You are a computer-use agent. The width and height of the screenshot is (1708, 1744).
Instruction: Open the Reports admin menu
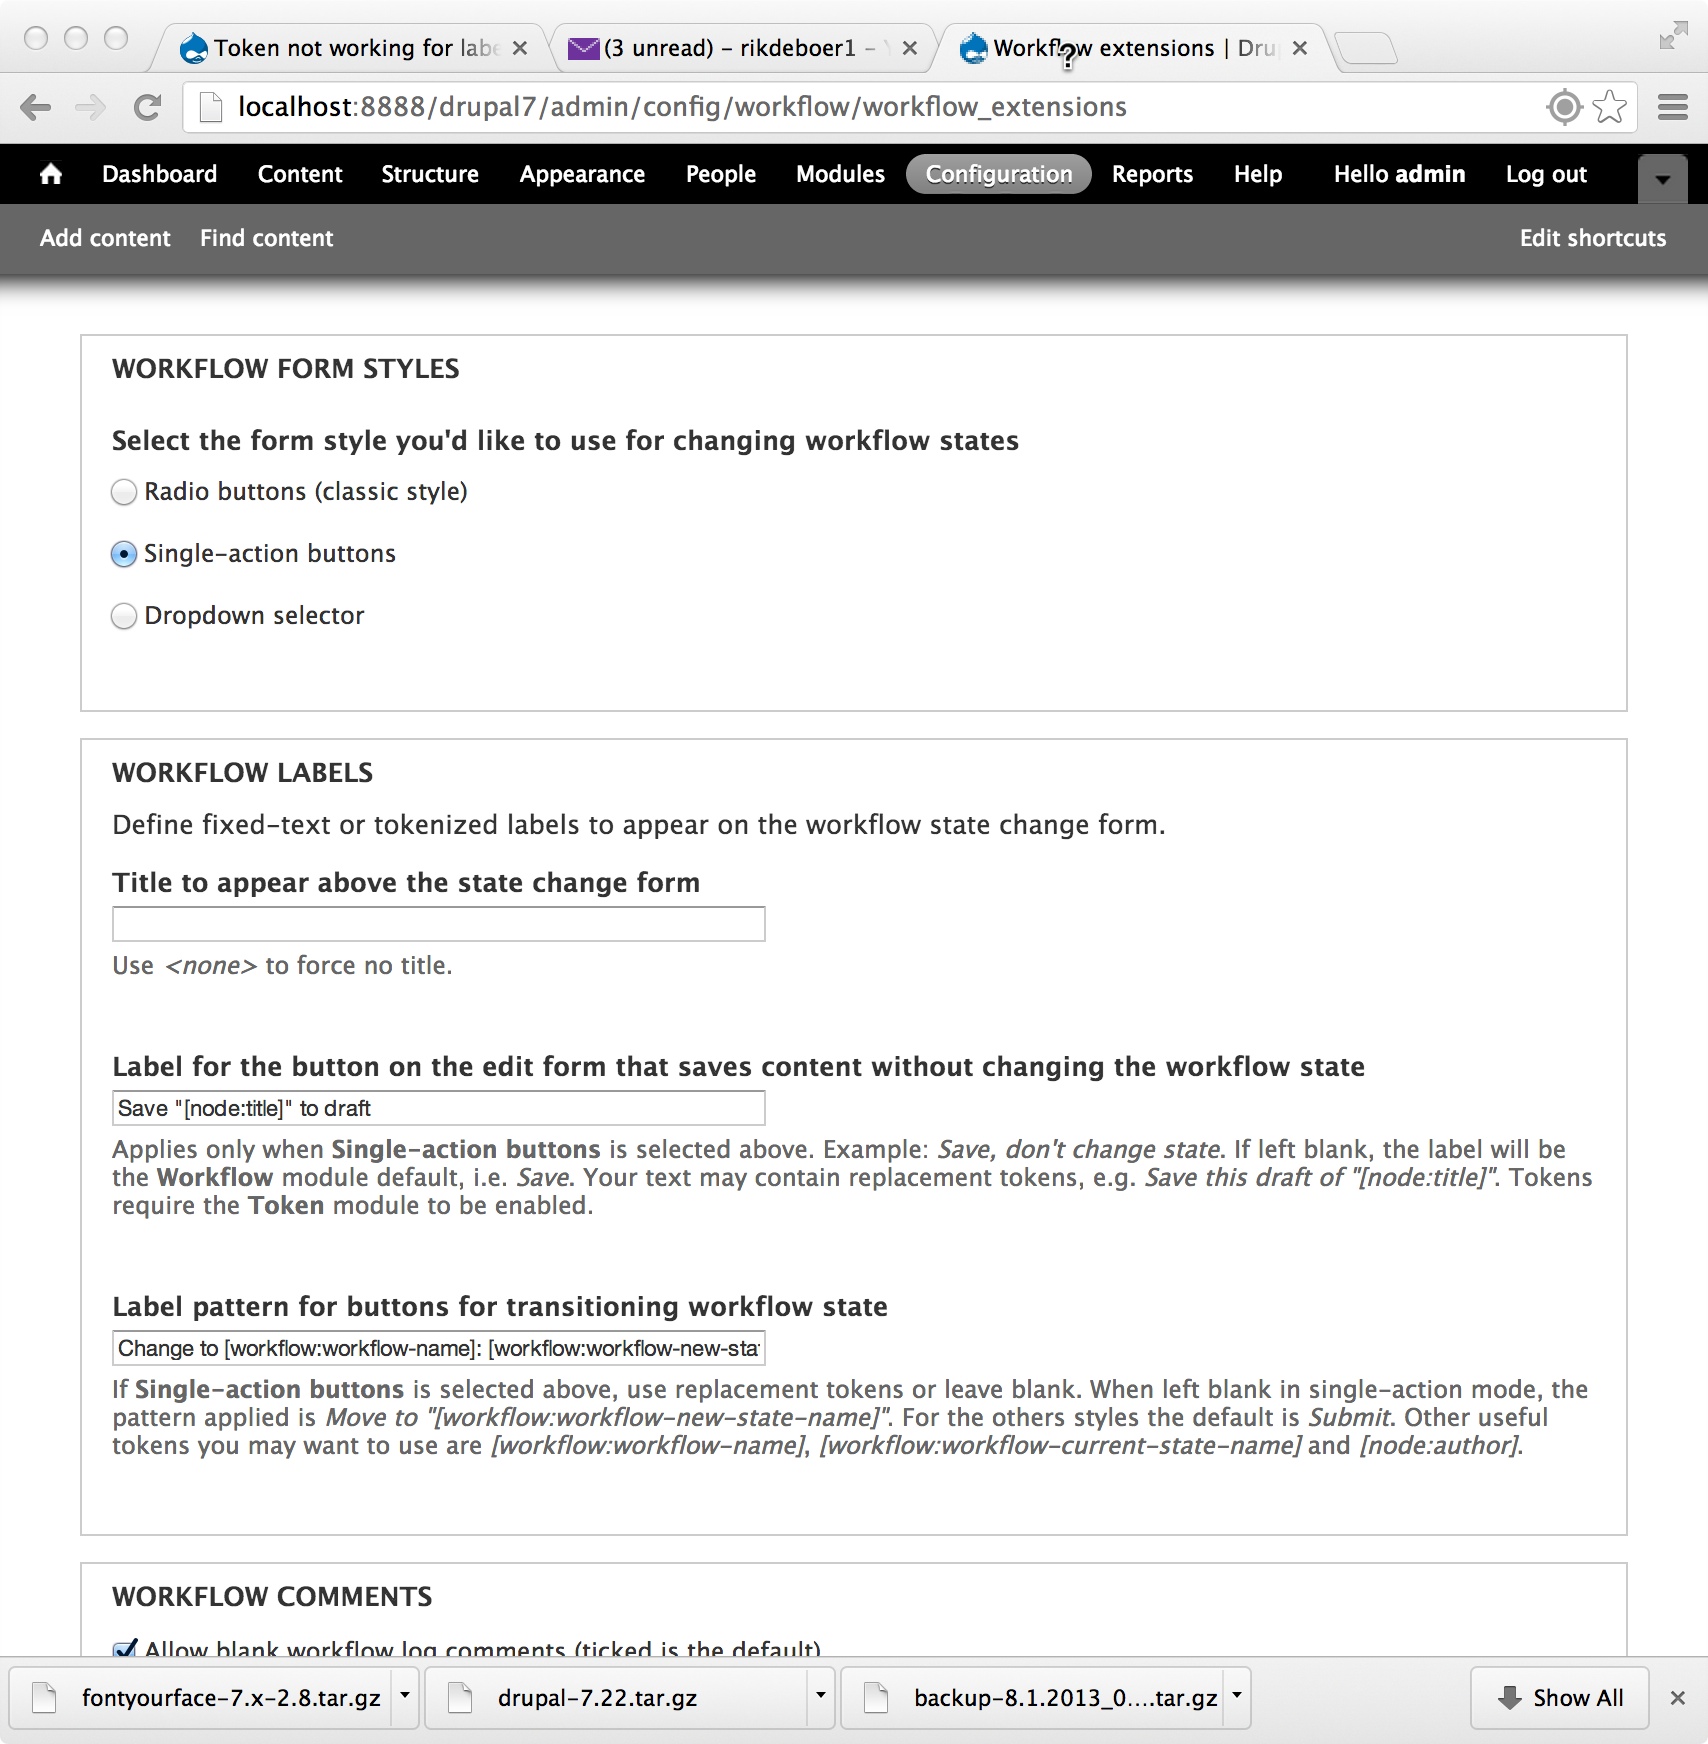[x=1152, y=174]
